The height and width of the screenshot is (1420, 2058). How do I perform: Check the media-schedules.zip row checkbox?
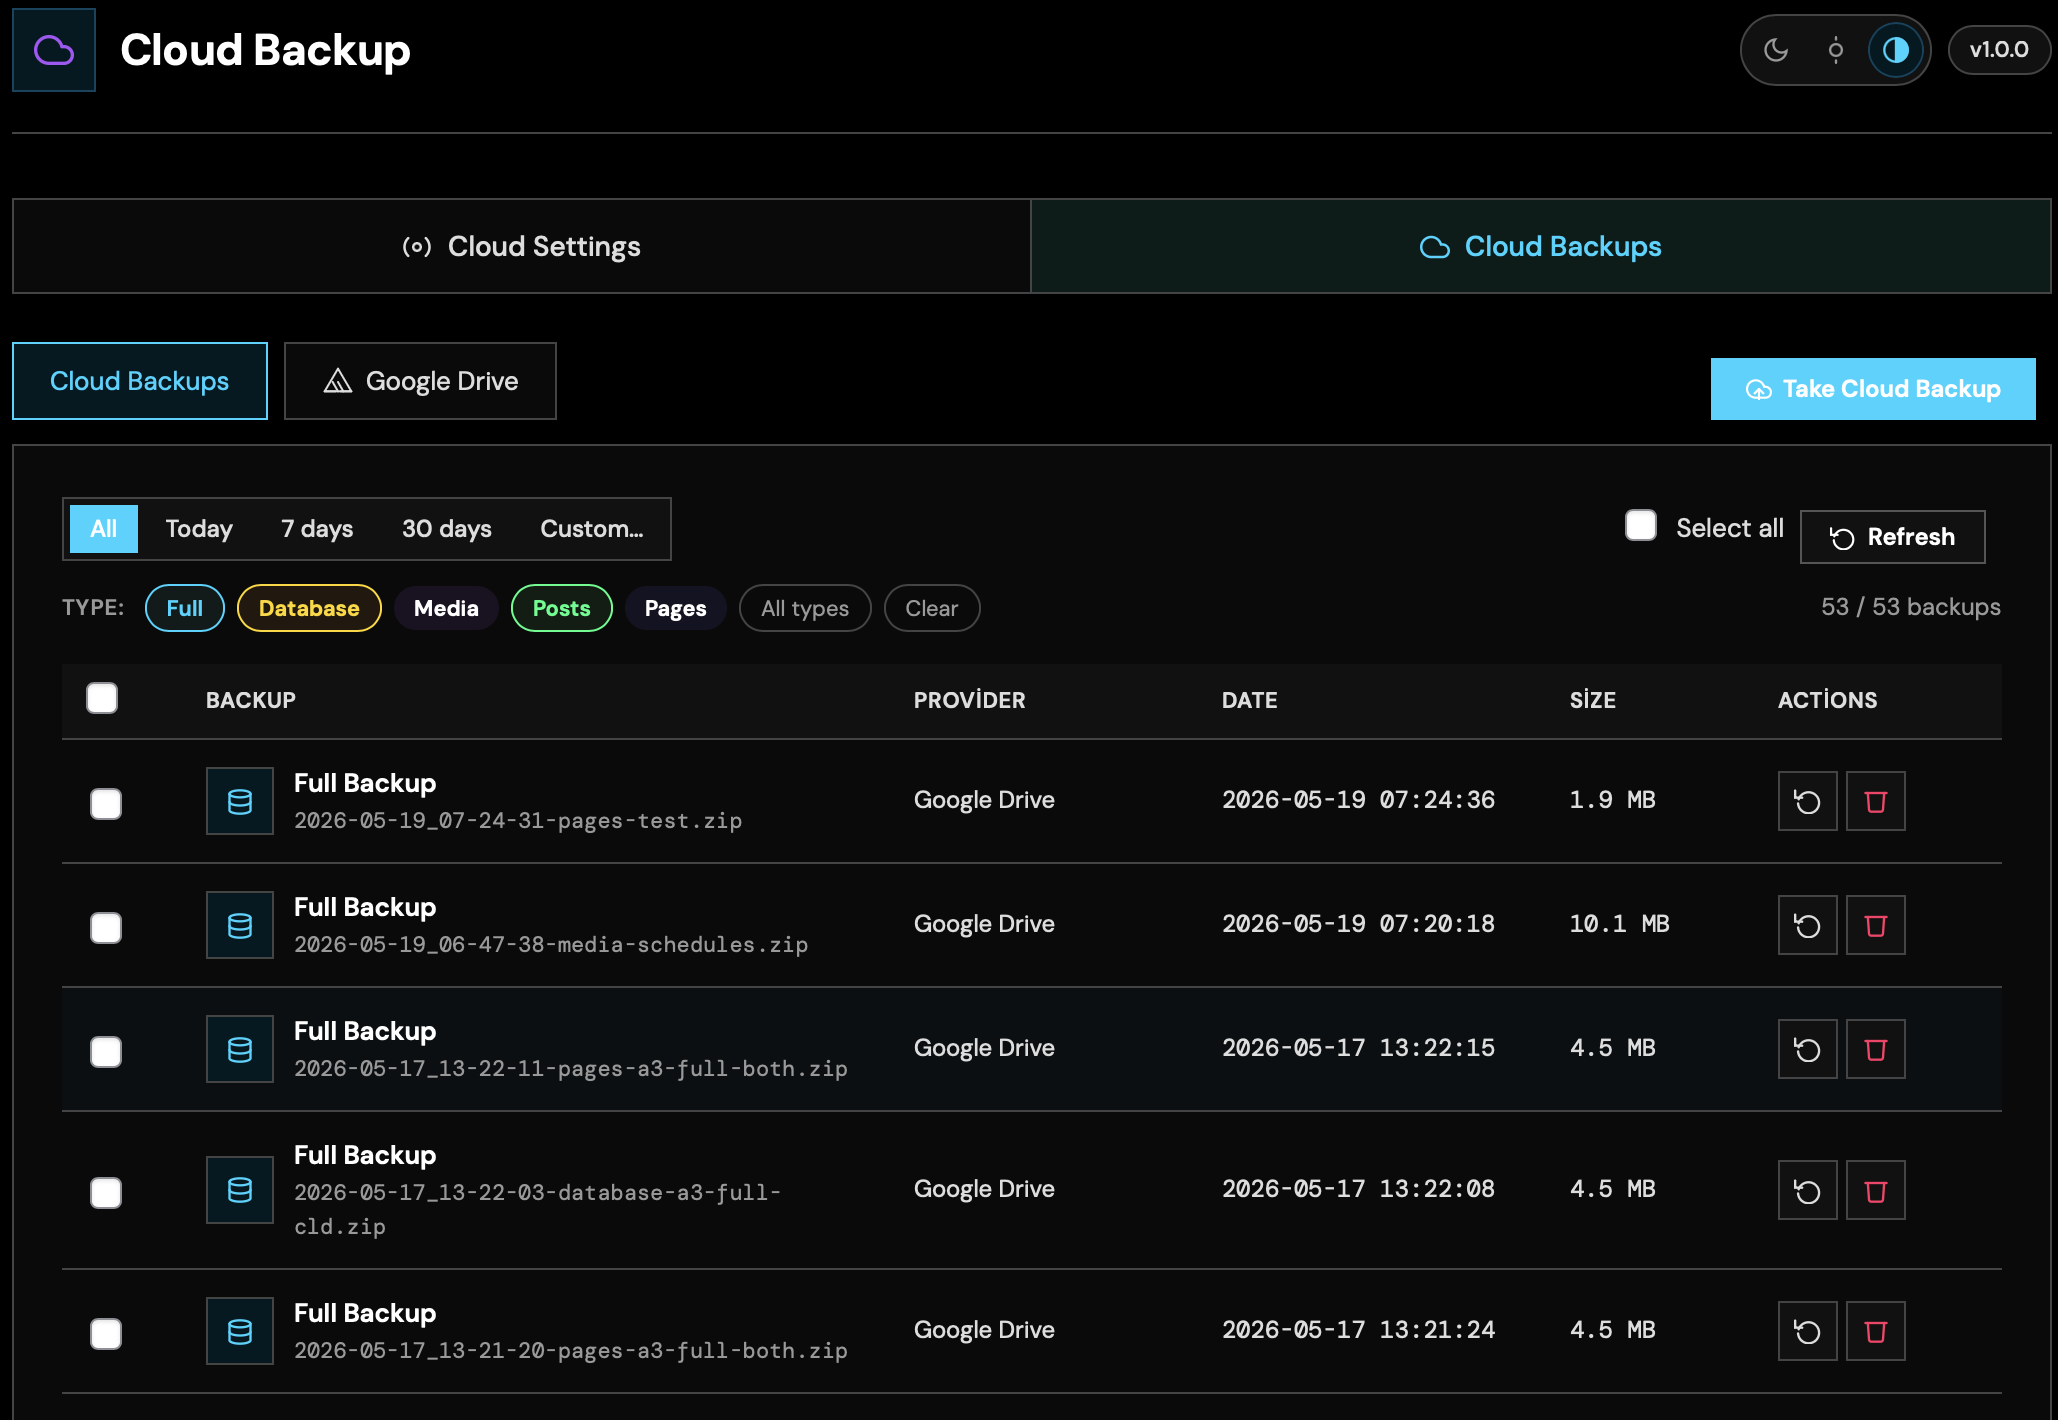click(x=106, y=928)
